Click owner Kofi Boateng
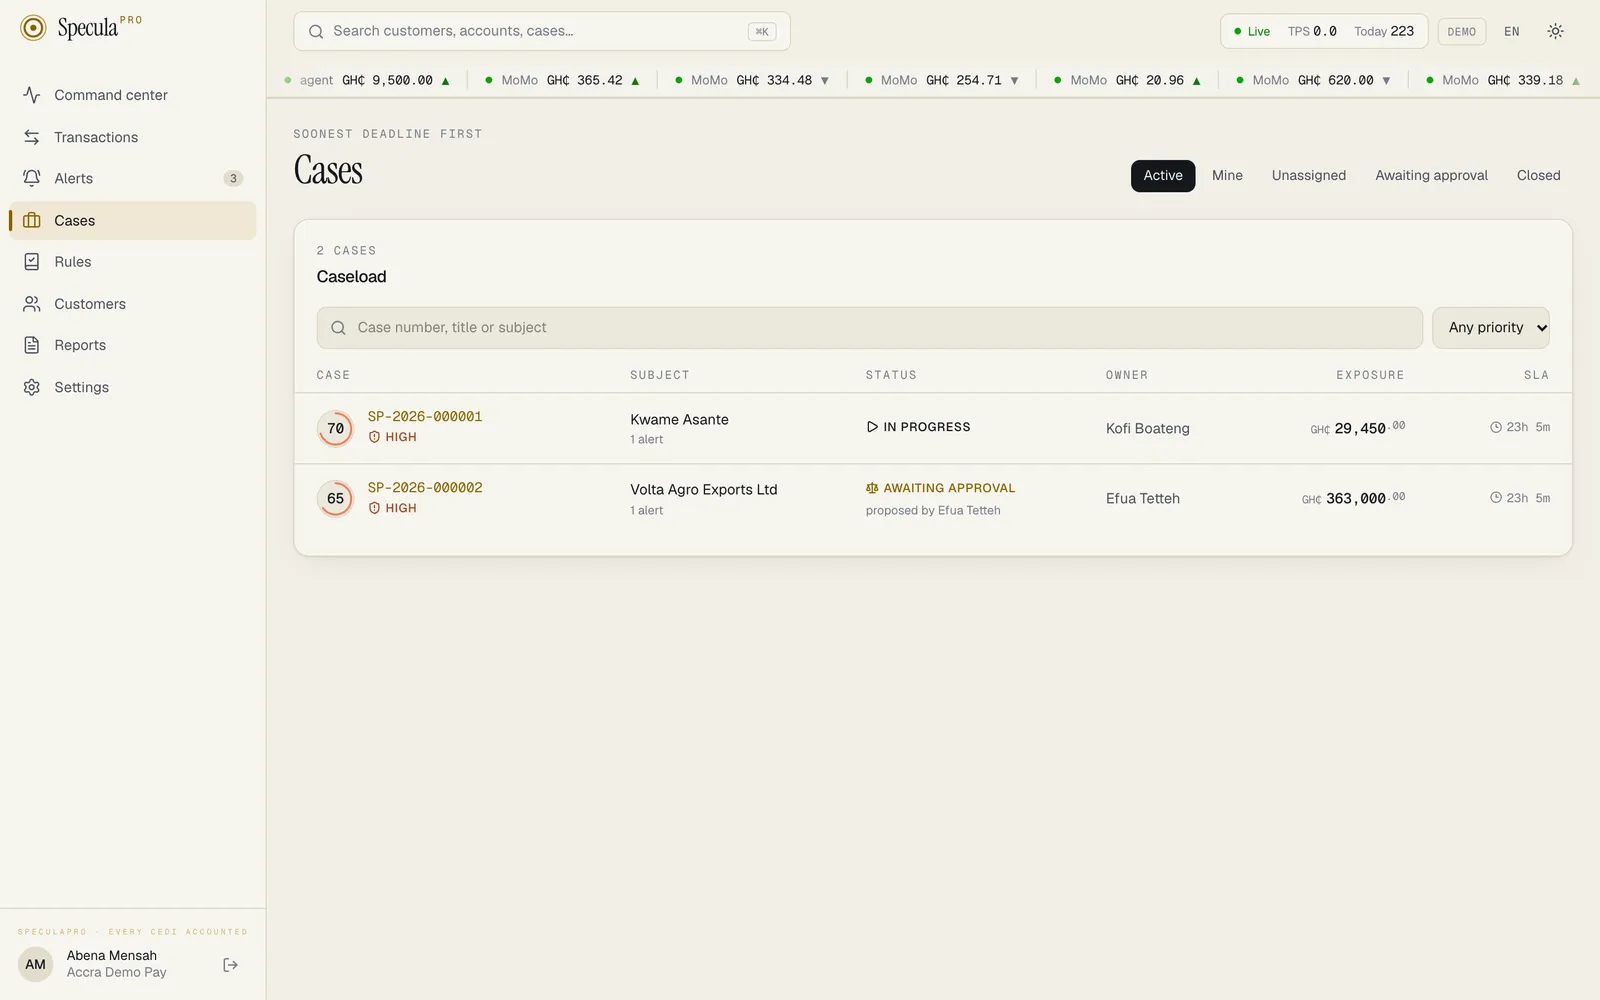The width and height of the screenshot is (1600, 1000). [1147, 429]
